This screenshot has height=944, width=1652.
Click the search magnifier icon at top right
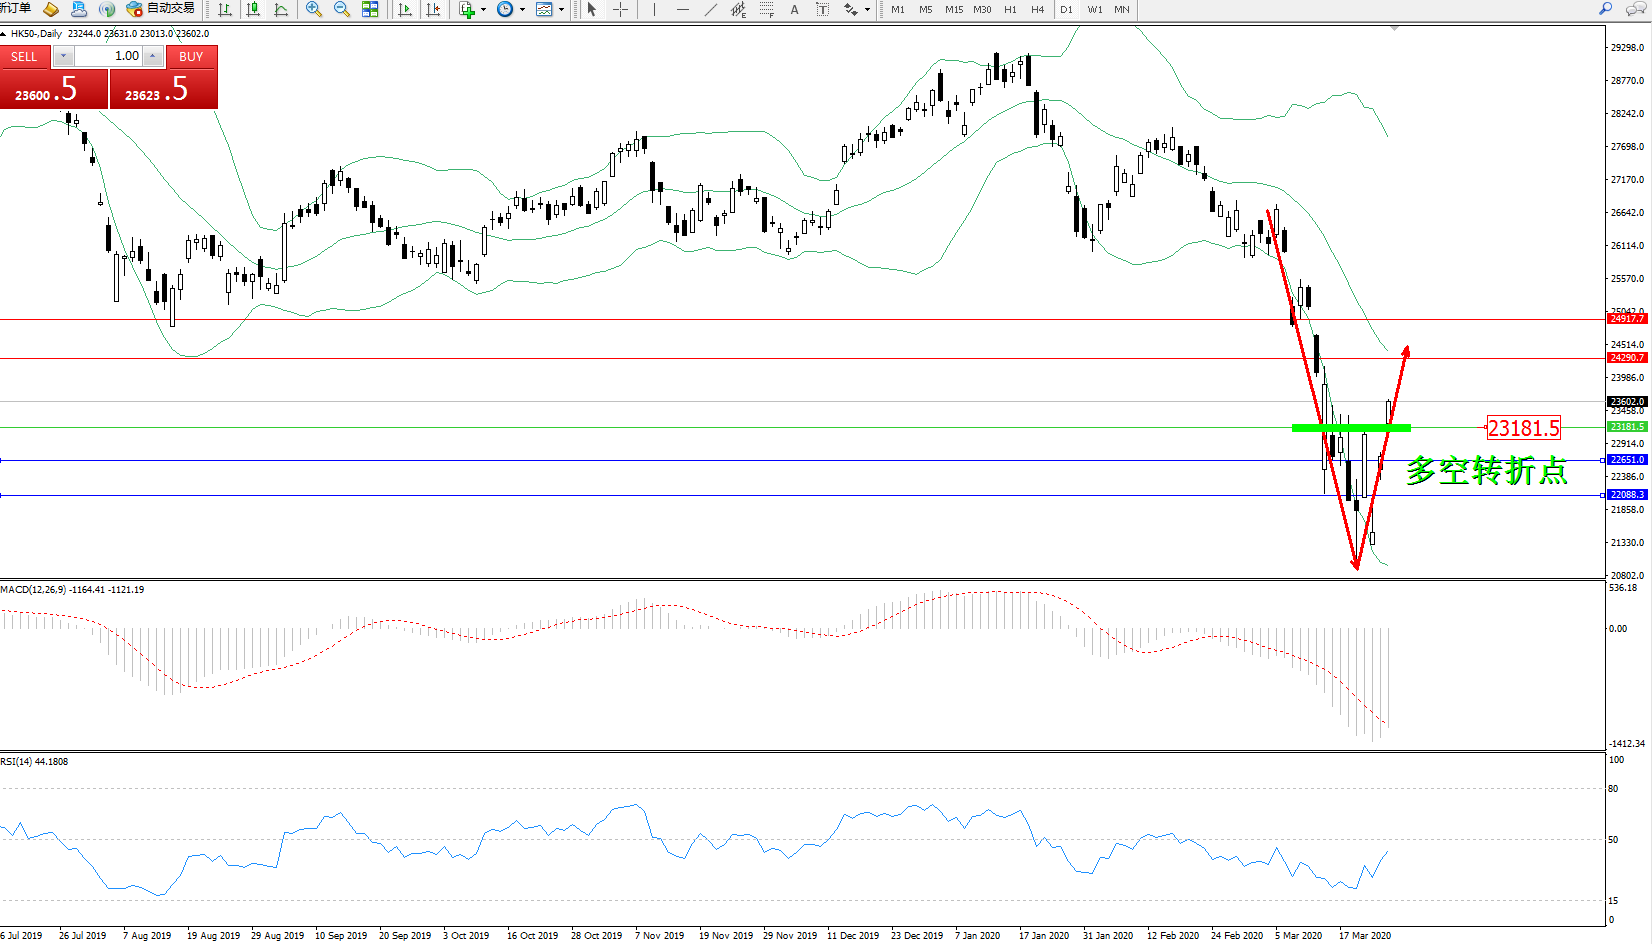(x=1606, y=9)
